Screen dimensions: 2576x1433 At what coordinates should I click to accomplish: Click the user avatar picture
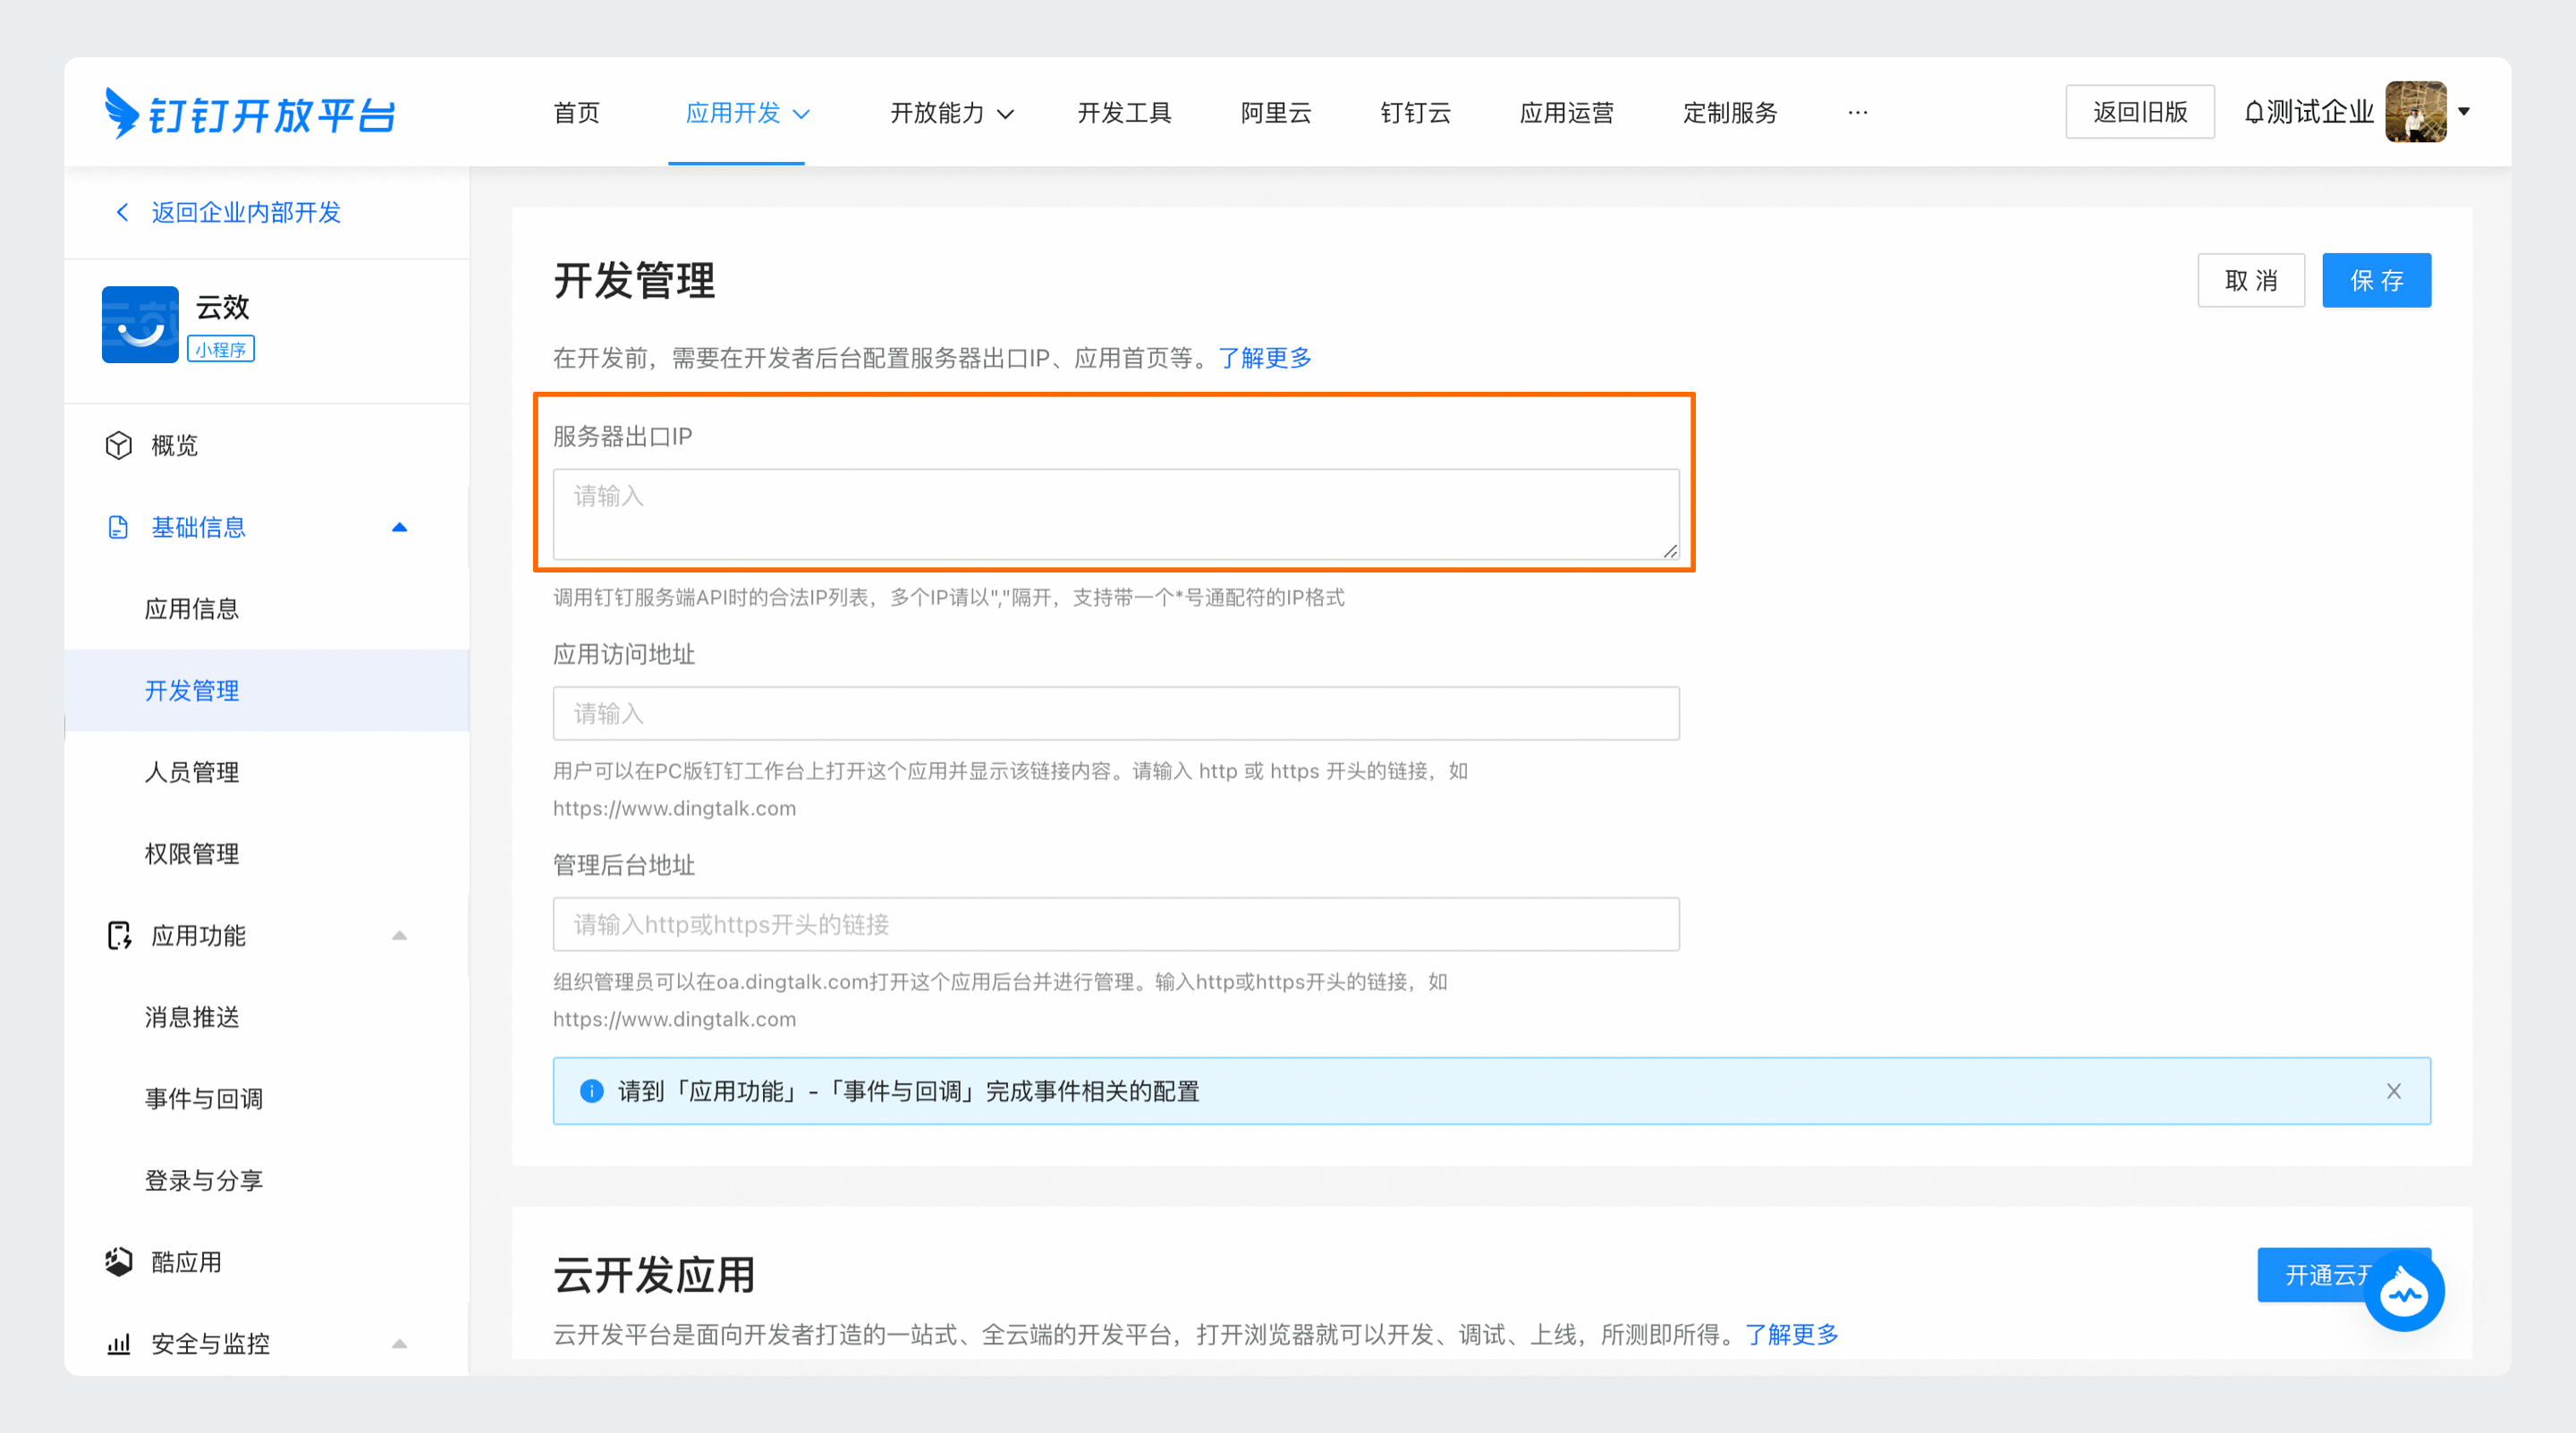(x=2416, y=112)
